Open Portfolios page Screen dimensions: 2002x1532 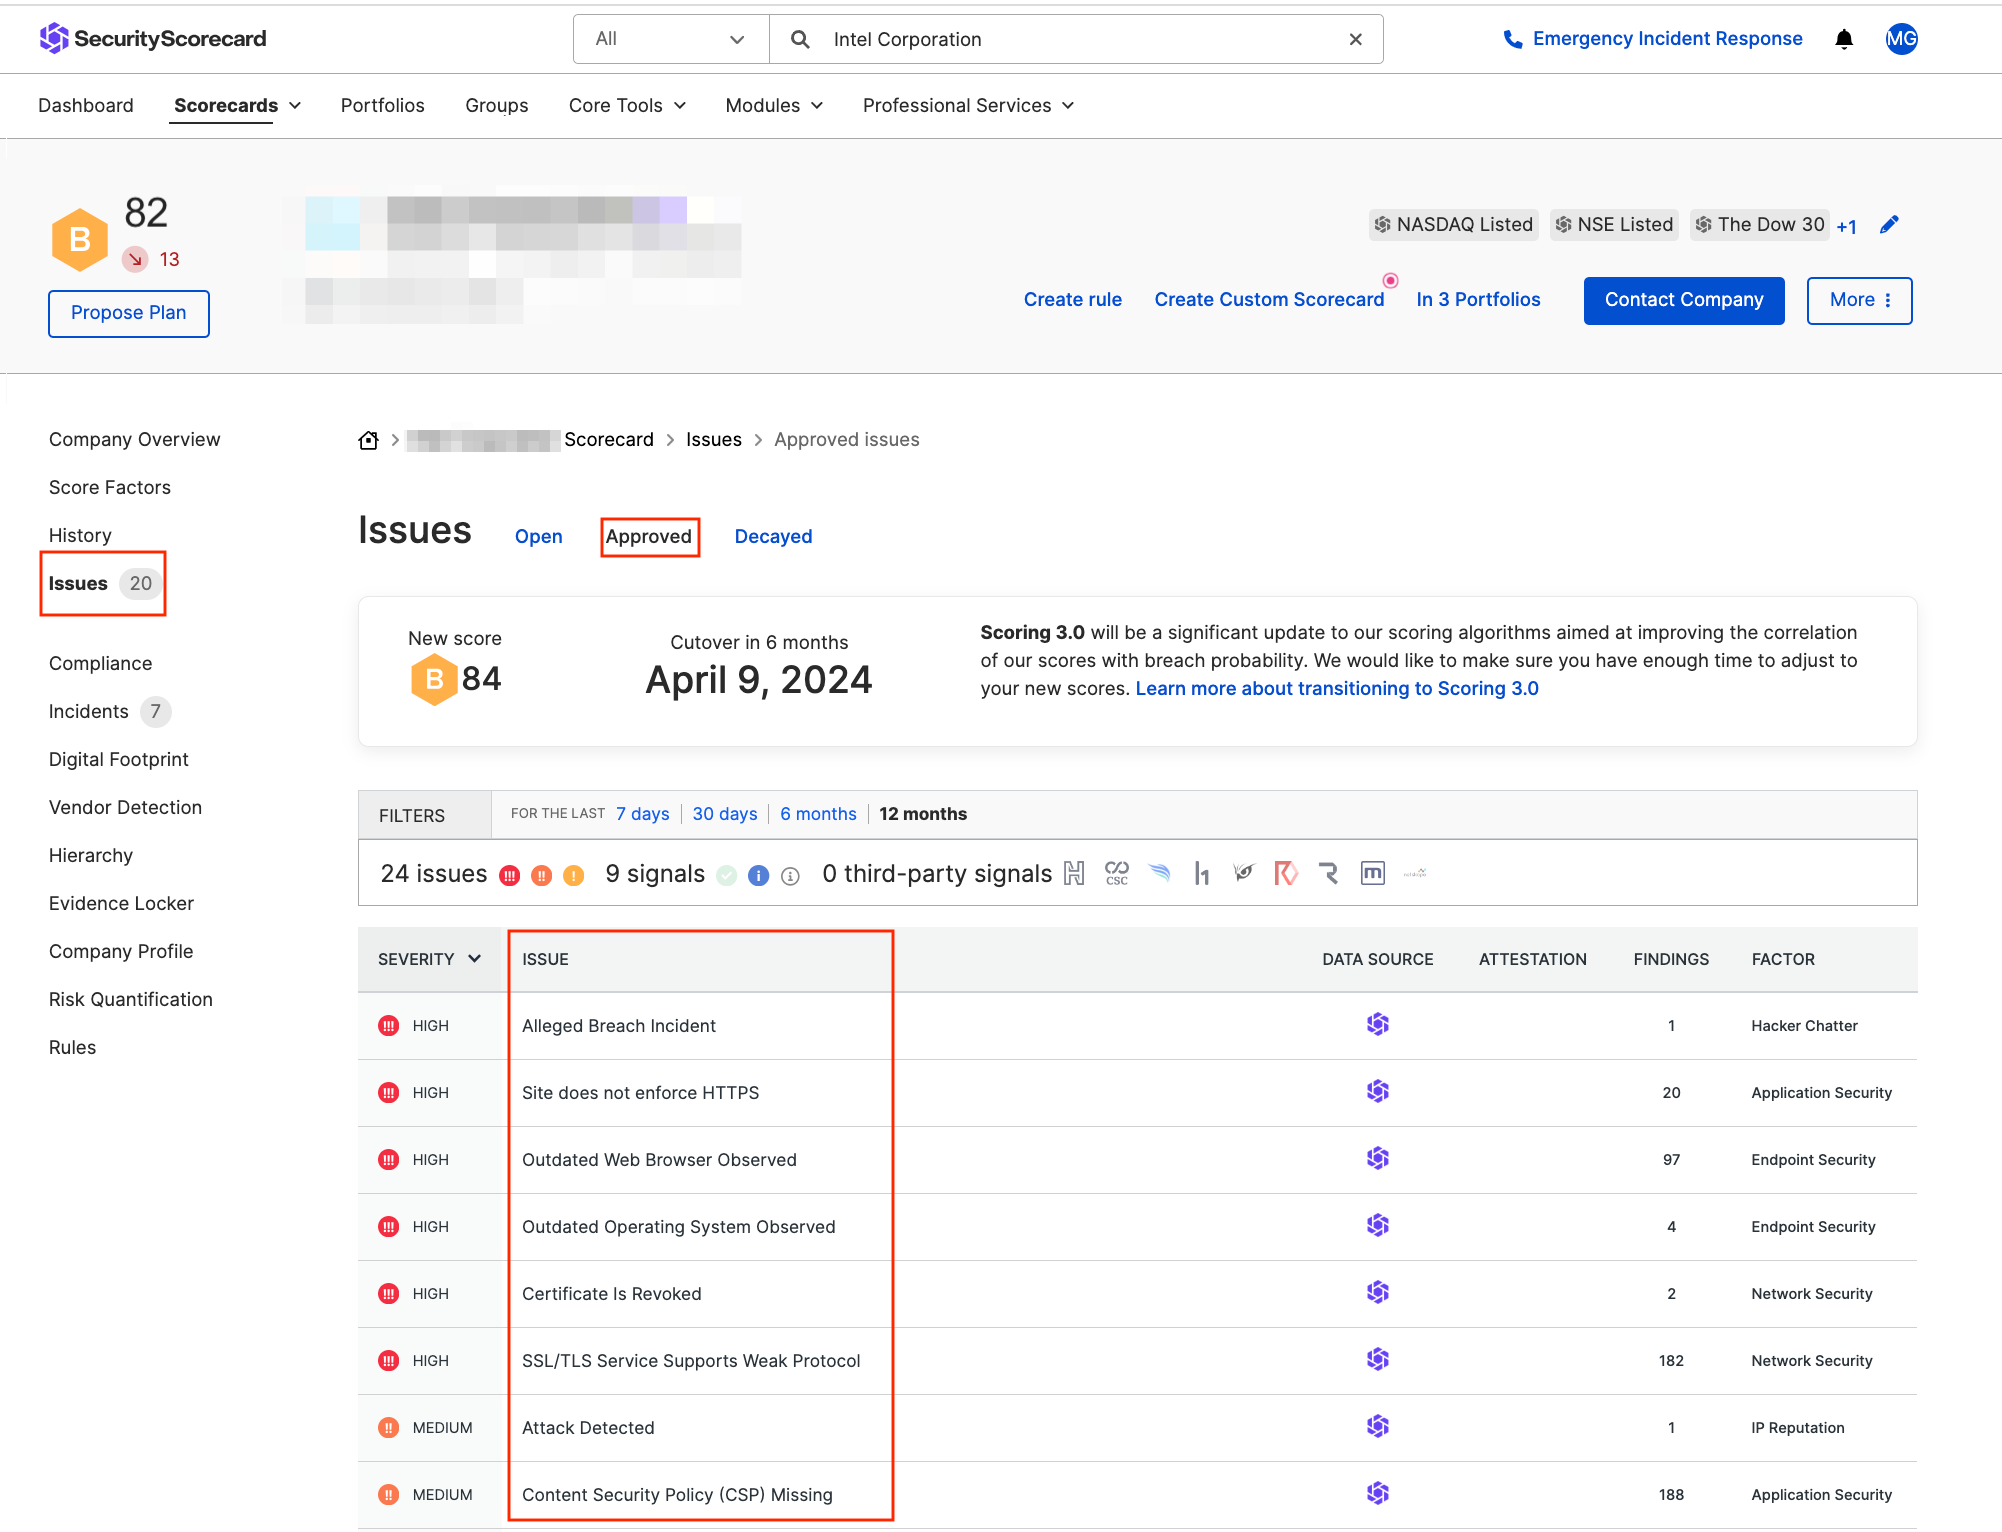click(383, 105)
